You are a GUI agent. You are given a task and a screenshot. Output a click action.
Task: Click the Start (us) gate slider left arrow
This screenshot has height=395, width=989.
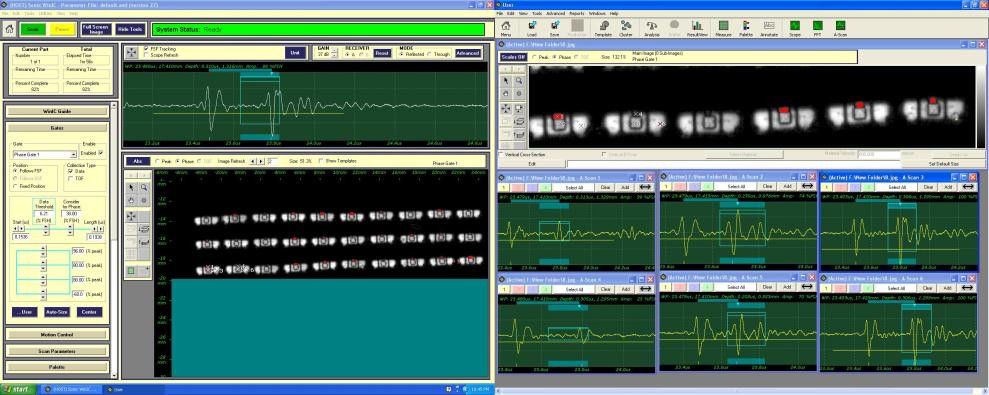[15, 229]
